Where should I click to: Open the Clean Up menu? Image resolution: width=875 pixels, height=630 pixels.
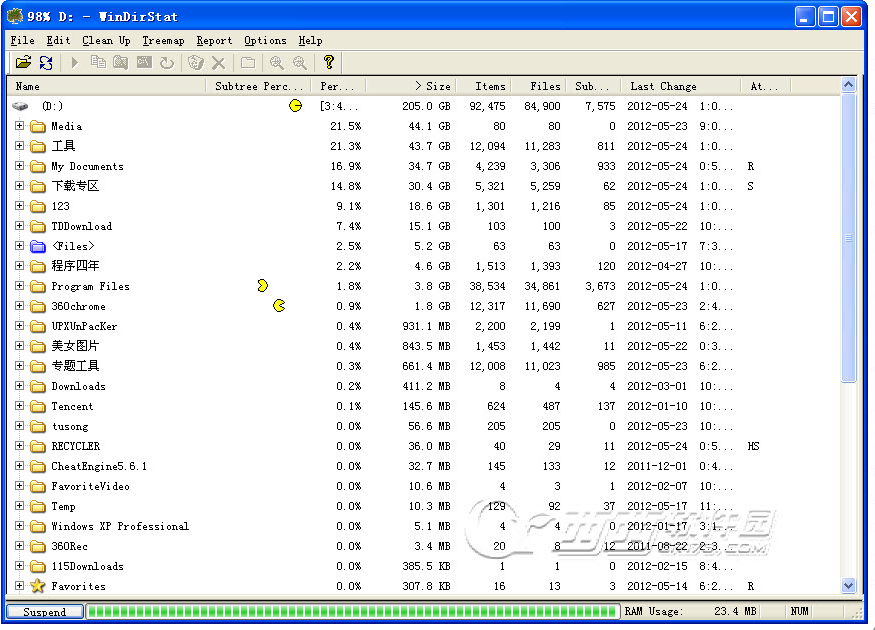(x=106, y=40)
